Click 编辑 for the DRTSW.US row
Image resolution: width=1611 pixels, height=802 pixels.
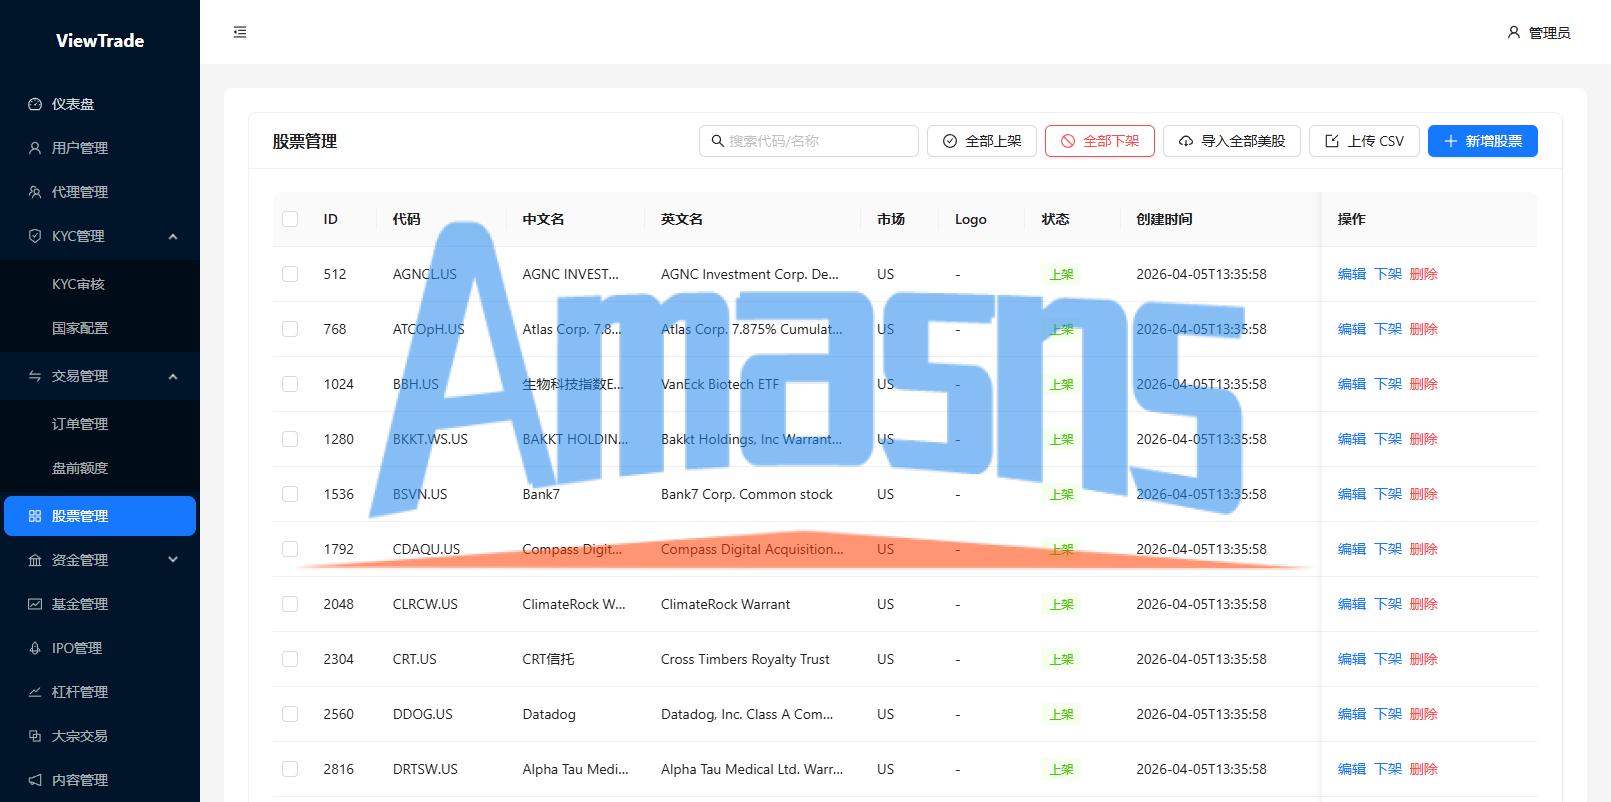[1352, 769]
